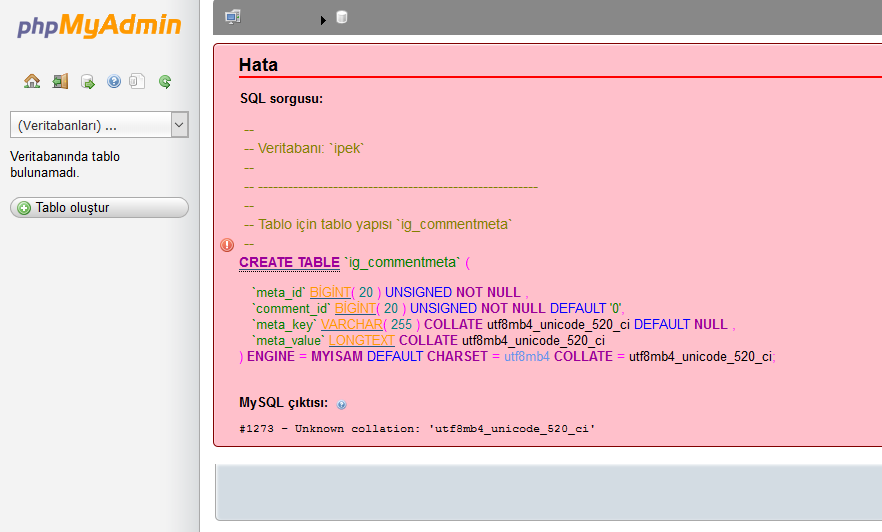Viewport: 882px width, 532px height.
Task: Open the LONGTEXT type link
Action: pyautogui.click(x=361, y=340)
